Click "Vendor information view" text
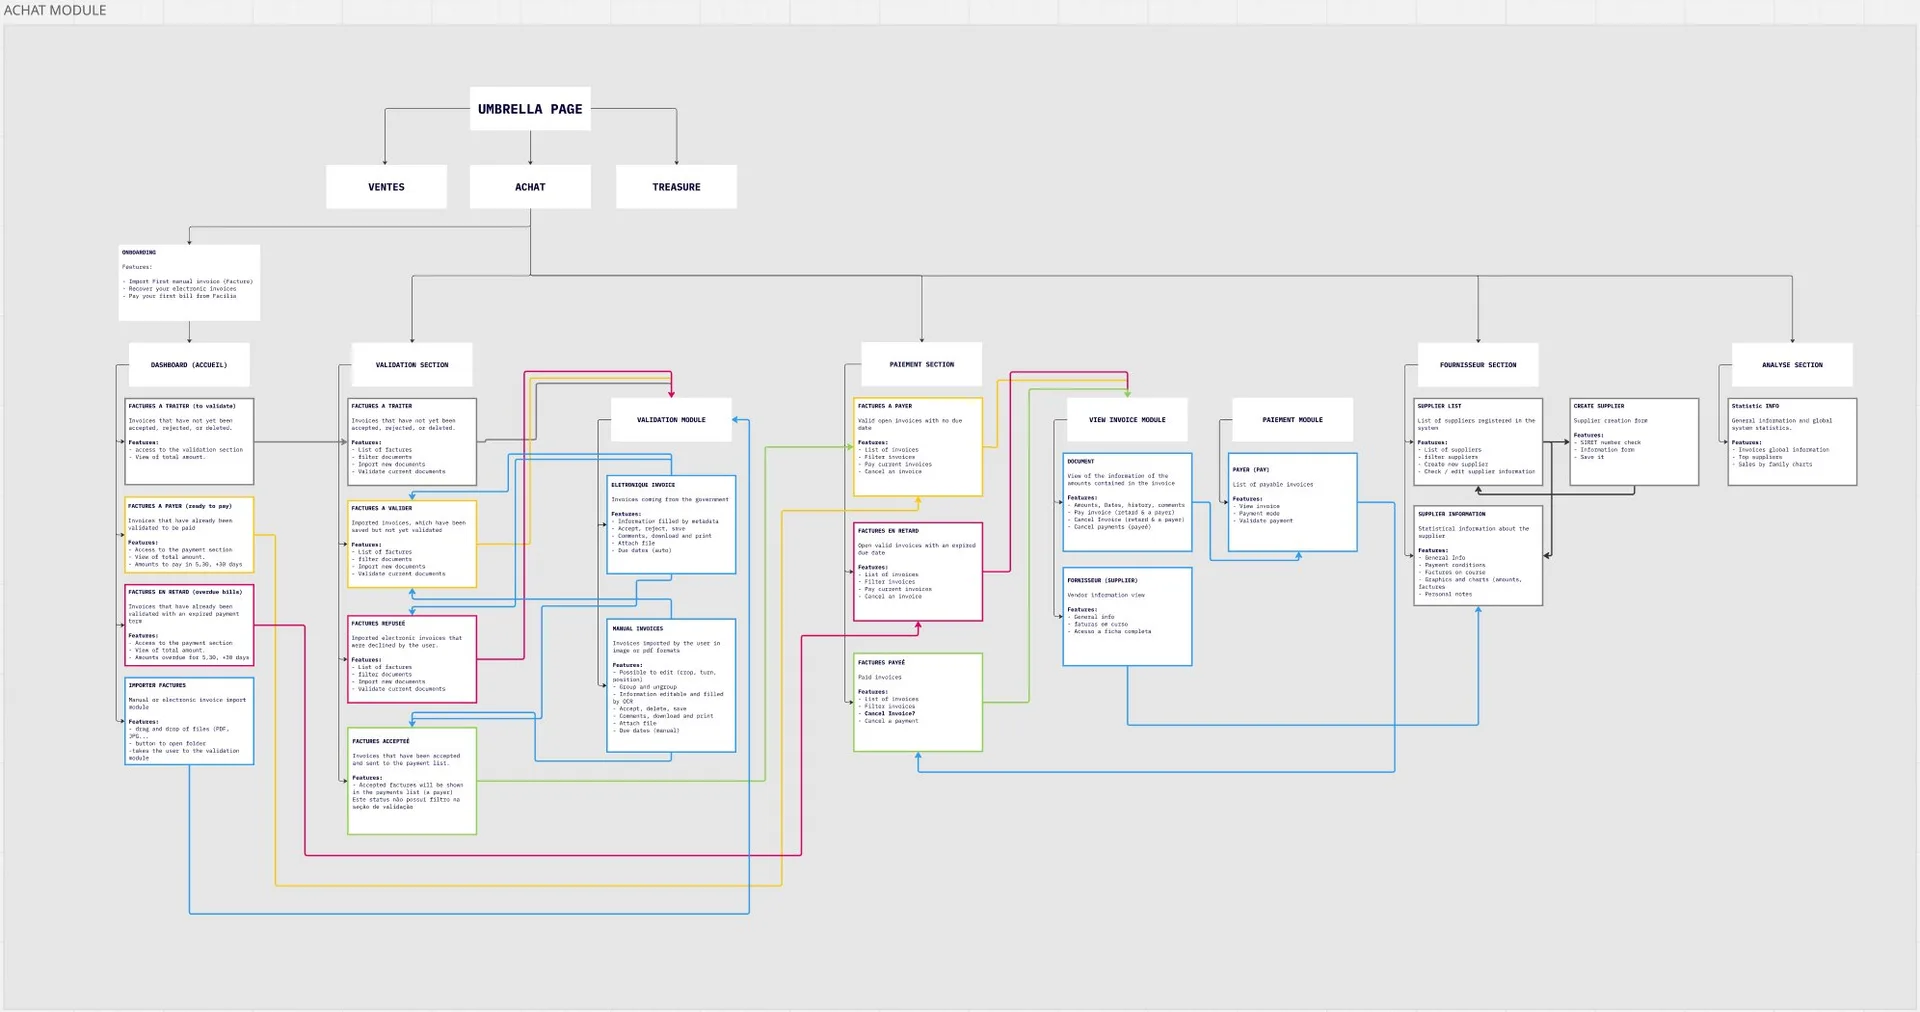 pos(1106,595)
